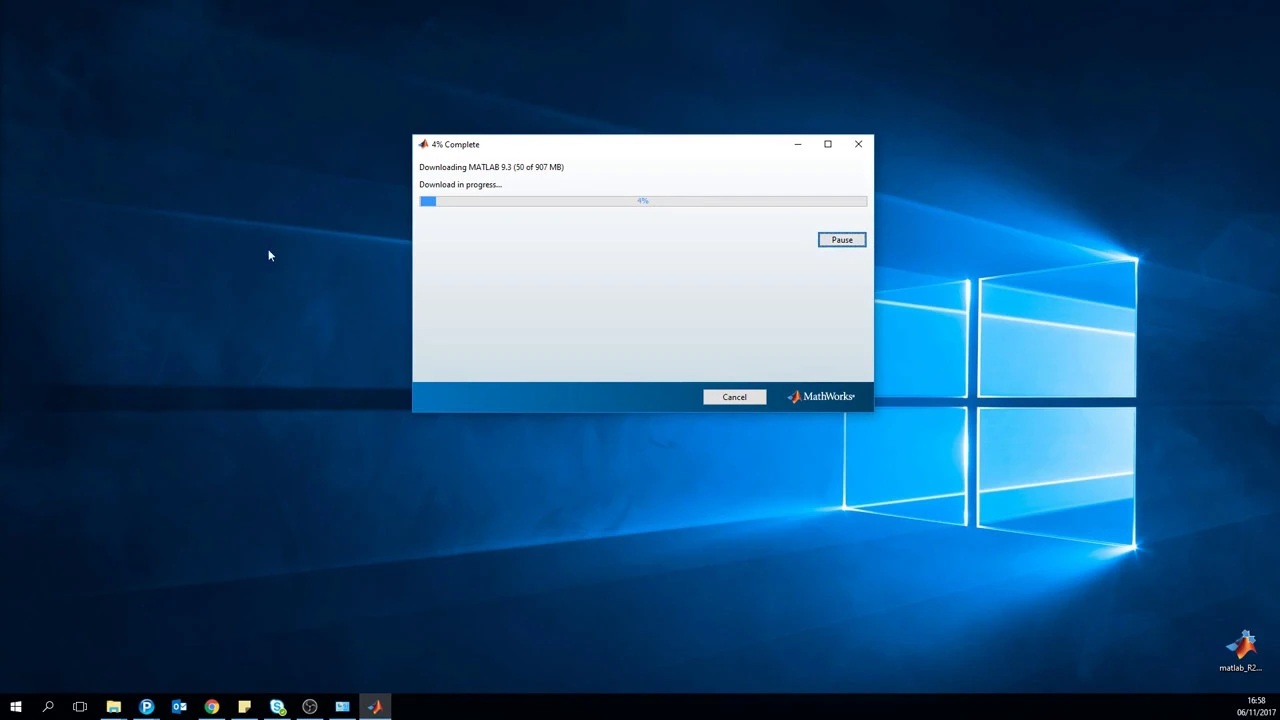Pause the MATLAB download
1280x720 pixels.
(842, 240)
